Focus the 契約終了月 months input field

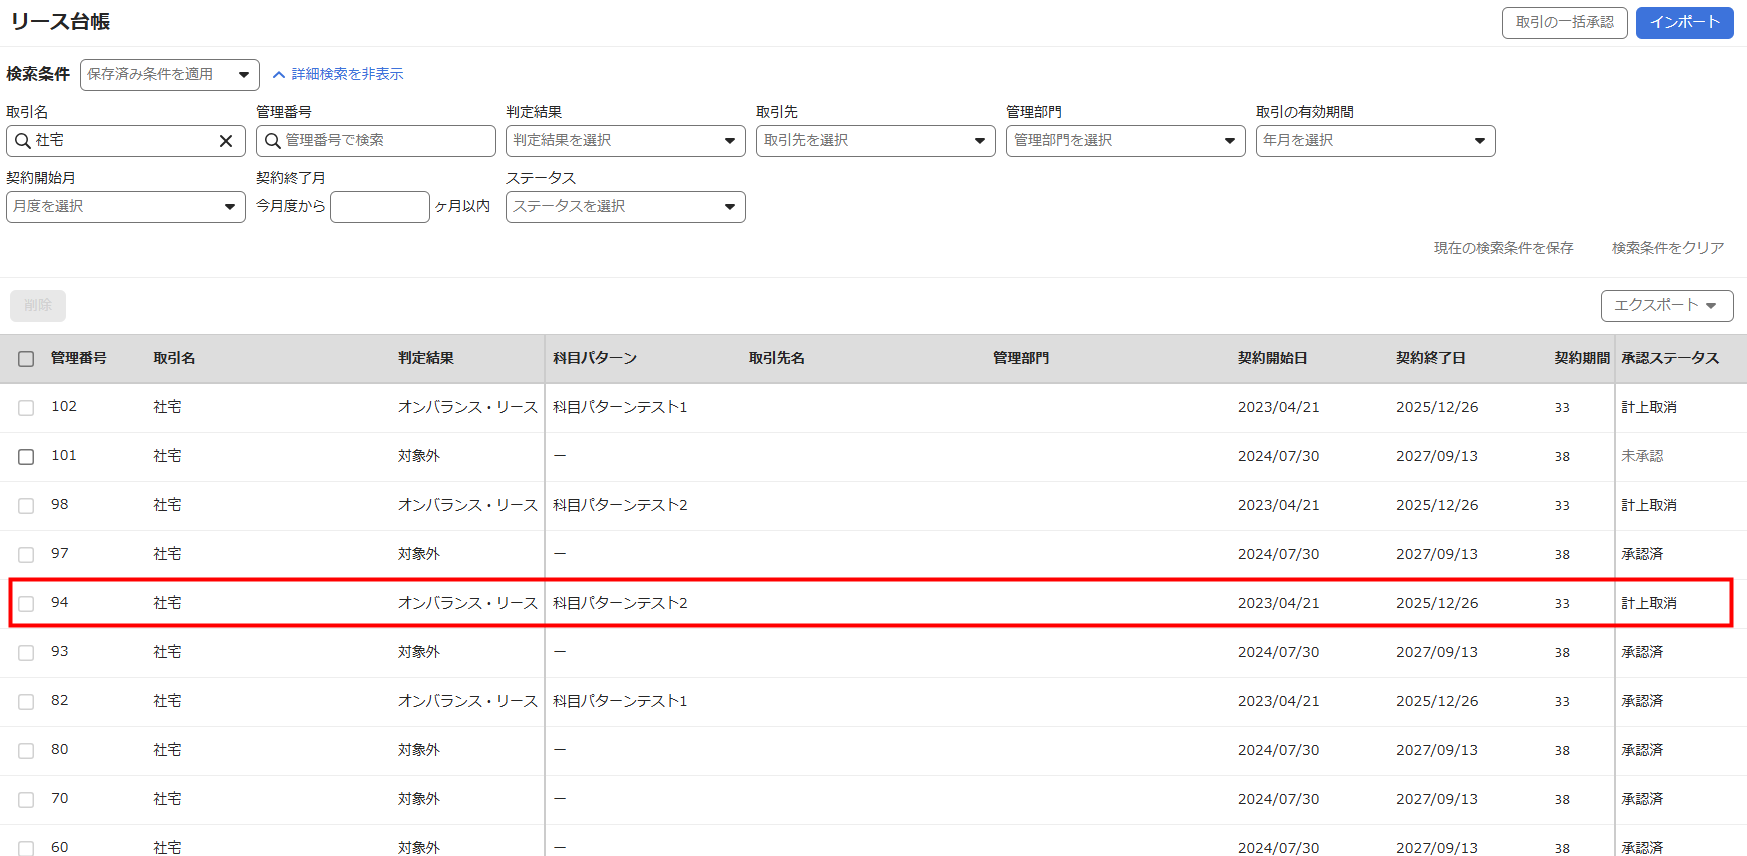pos(379,207)
